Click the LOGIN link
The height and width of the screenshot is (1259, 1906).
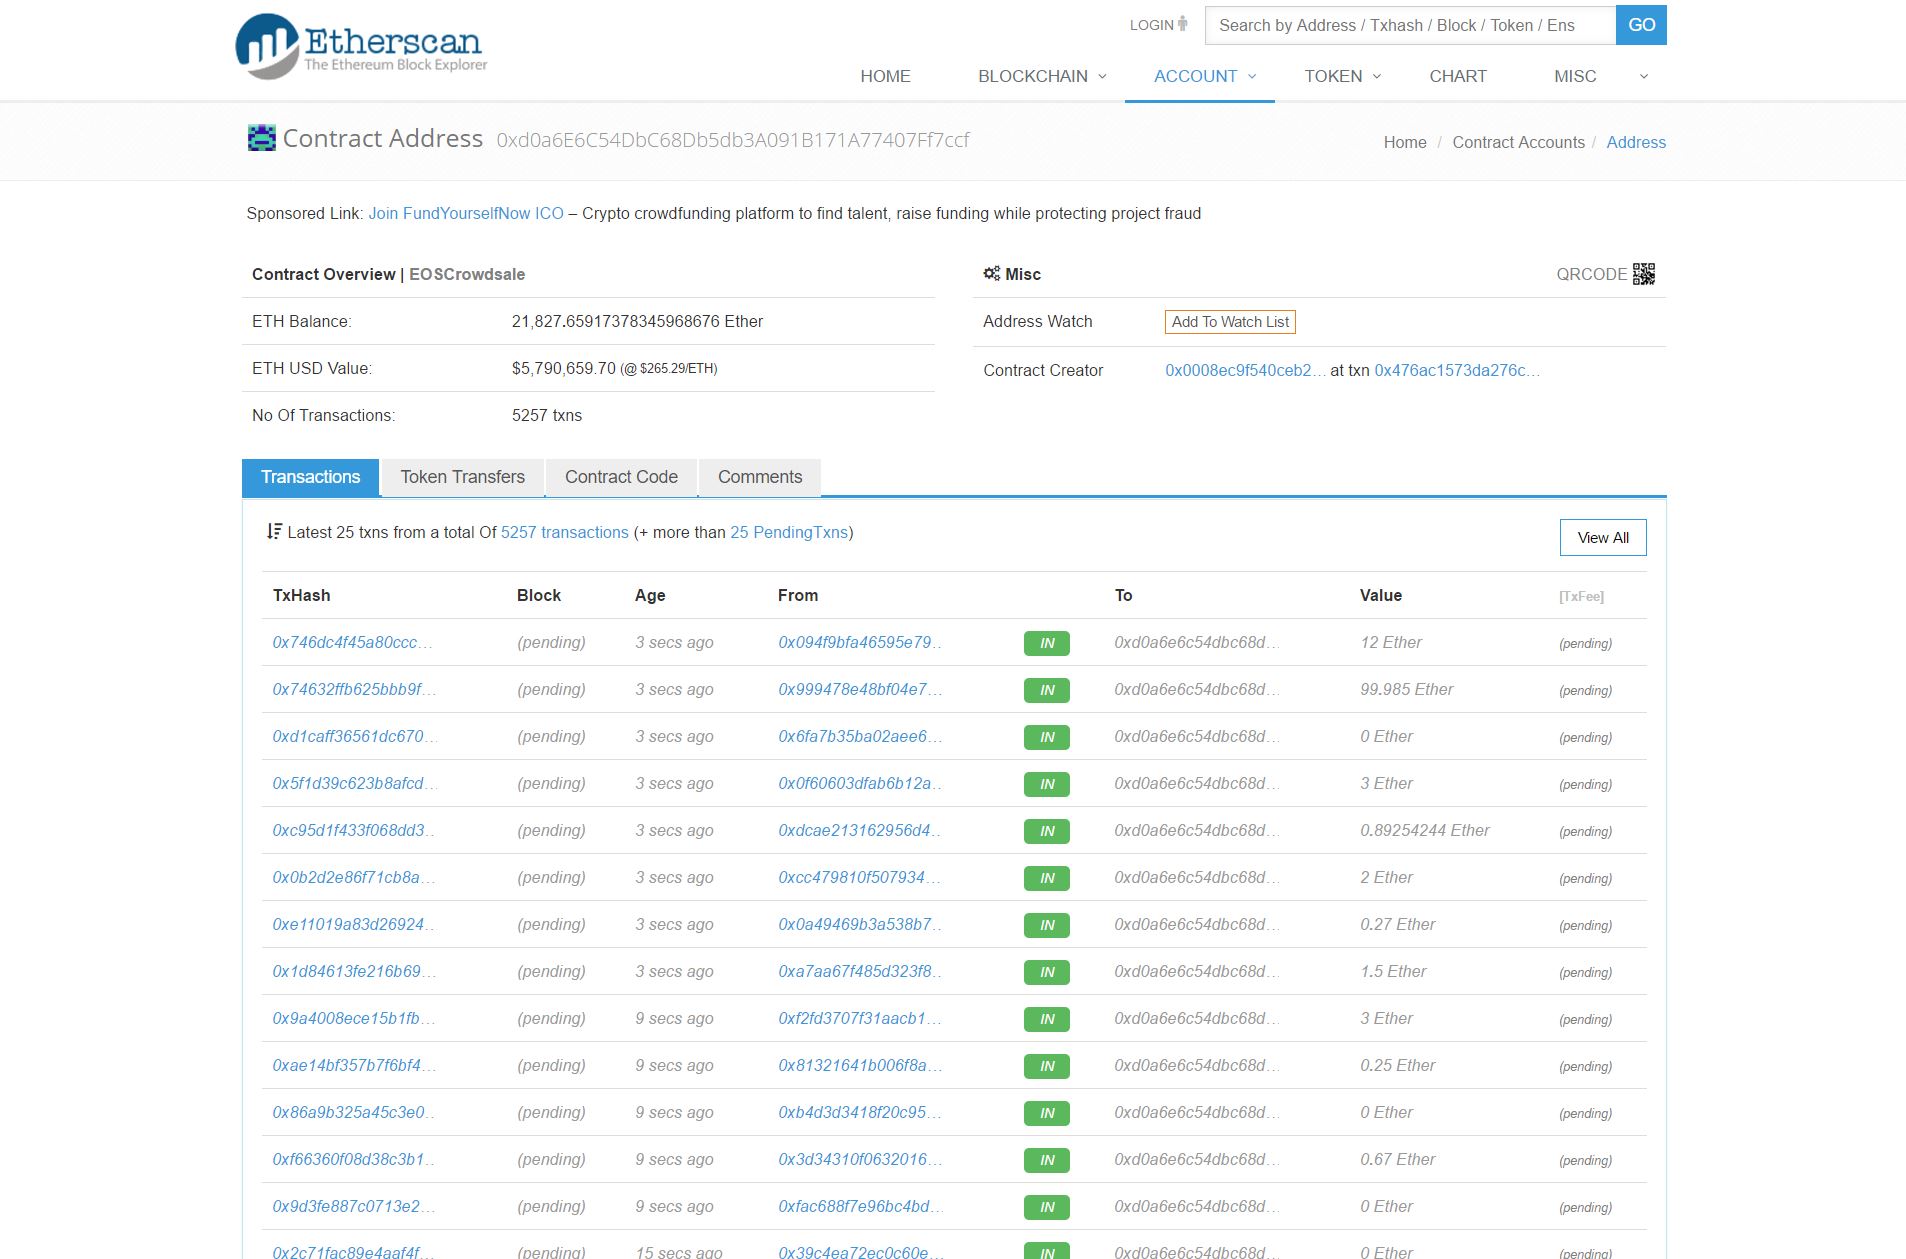coord(1152,25)
